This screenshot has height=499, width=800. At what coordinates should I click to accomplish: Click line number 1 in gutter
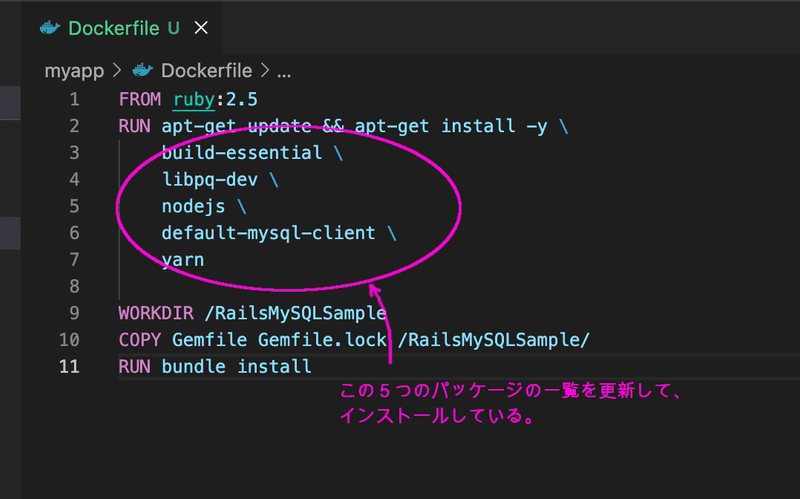point(74,99)
